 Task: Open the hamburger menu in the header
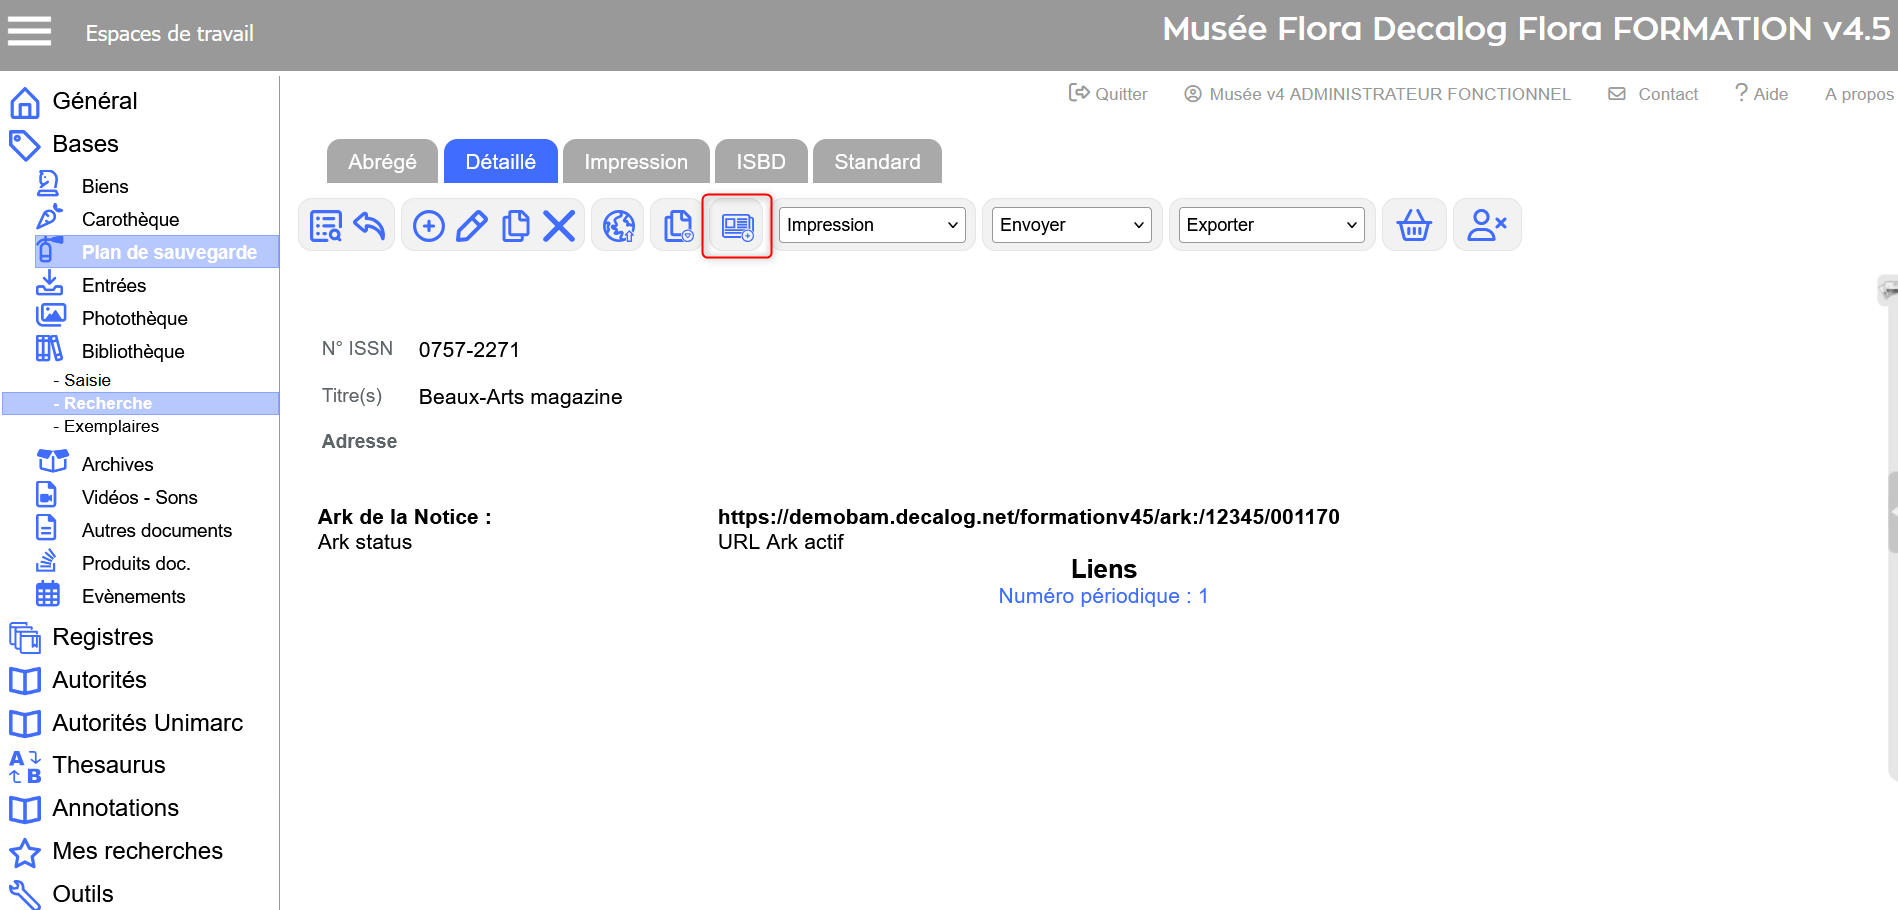[29, 31]
